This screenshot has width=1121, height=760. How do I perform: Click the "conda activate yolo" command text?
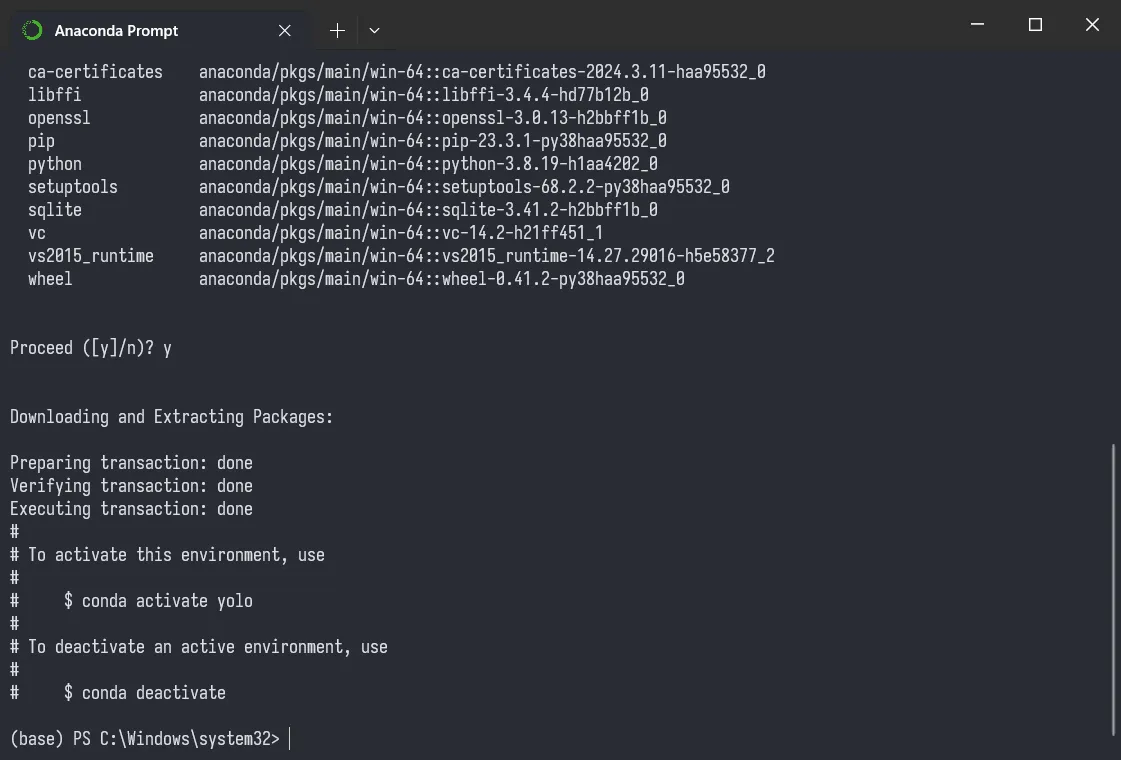pos(167,601)
